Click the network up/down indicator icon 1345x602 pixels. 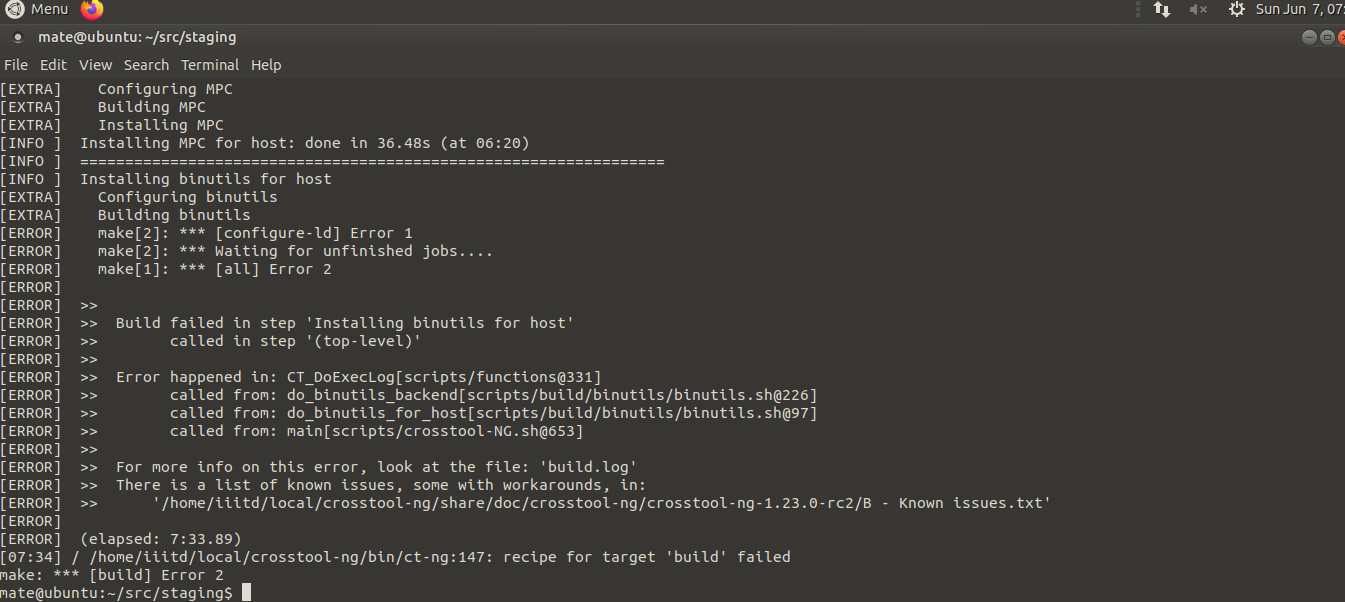coord(1160,10)
